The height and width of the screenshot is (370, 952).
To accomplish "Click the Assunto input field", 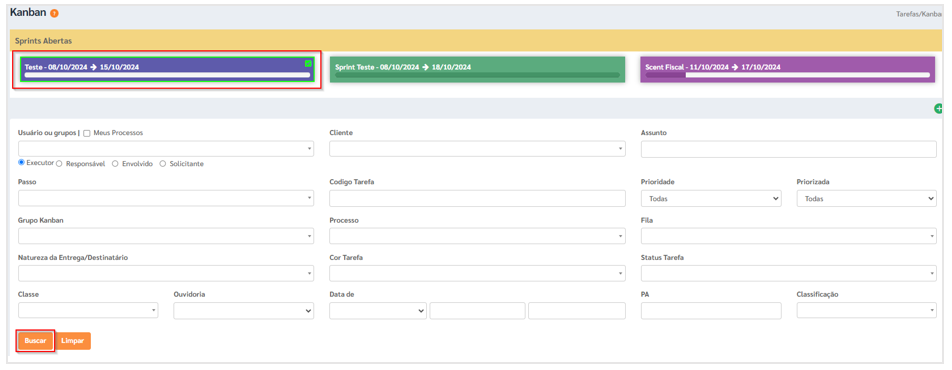I will (789, 149).
